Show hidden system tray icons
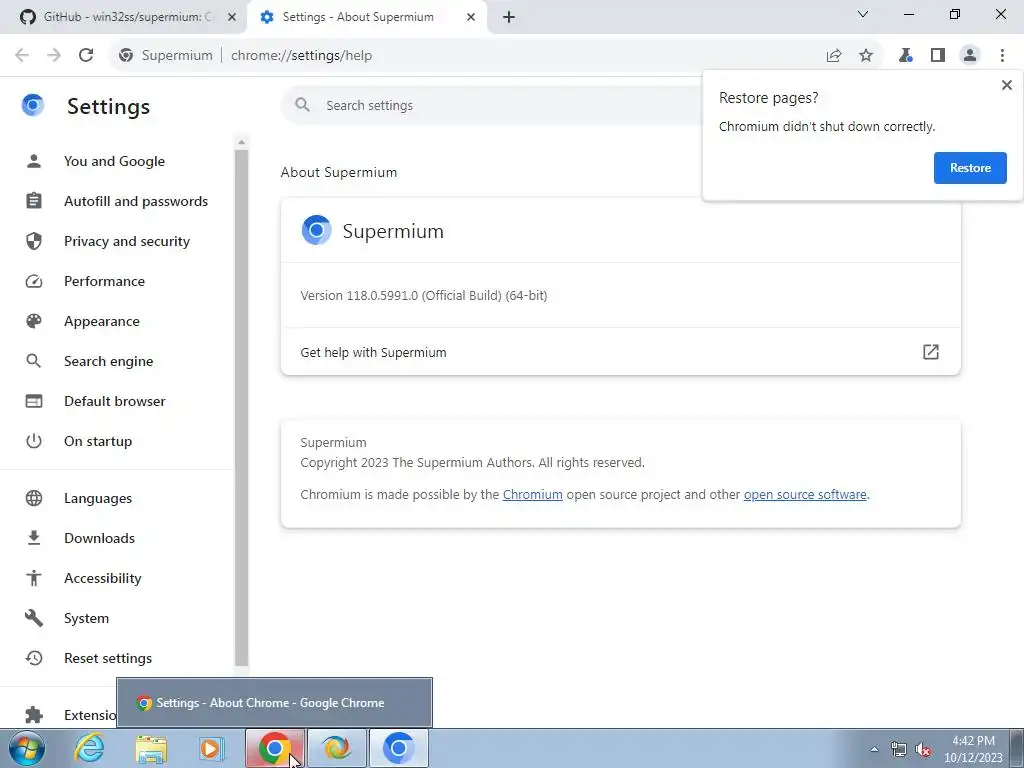This screenshot has width=1024, height=768. point(874,749)
